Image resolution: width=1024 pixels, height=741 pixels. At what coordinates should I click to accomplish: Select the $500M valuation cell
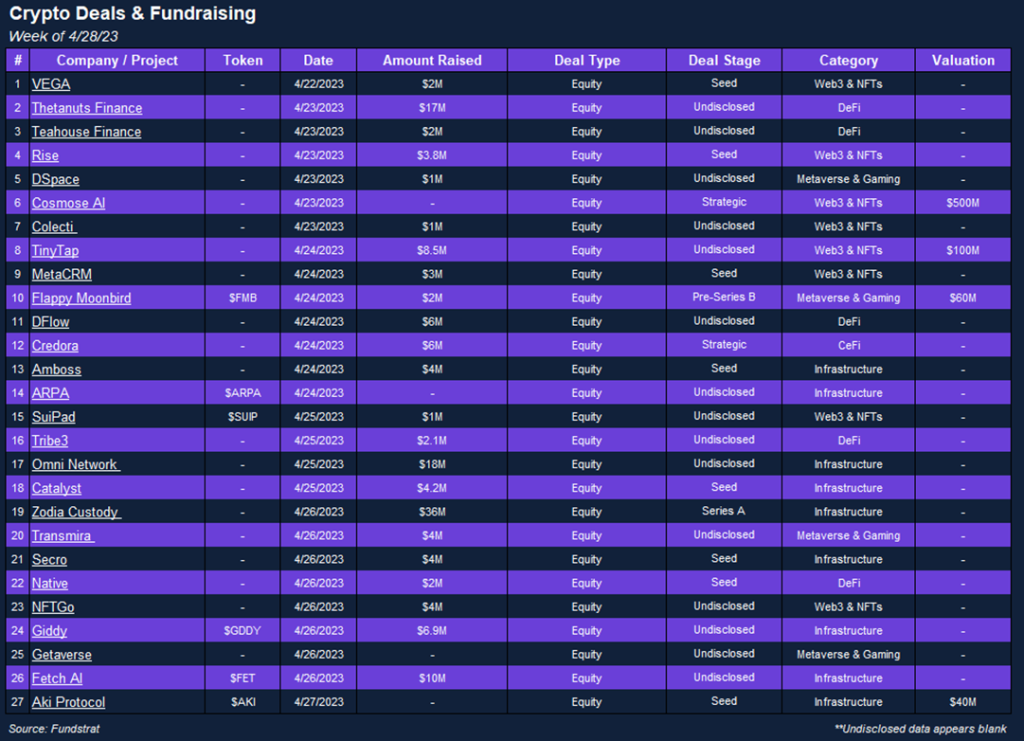tap(963, 203)
